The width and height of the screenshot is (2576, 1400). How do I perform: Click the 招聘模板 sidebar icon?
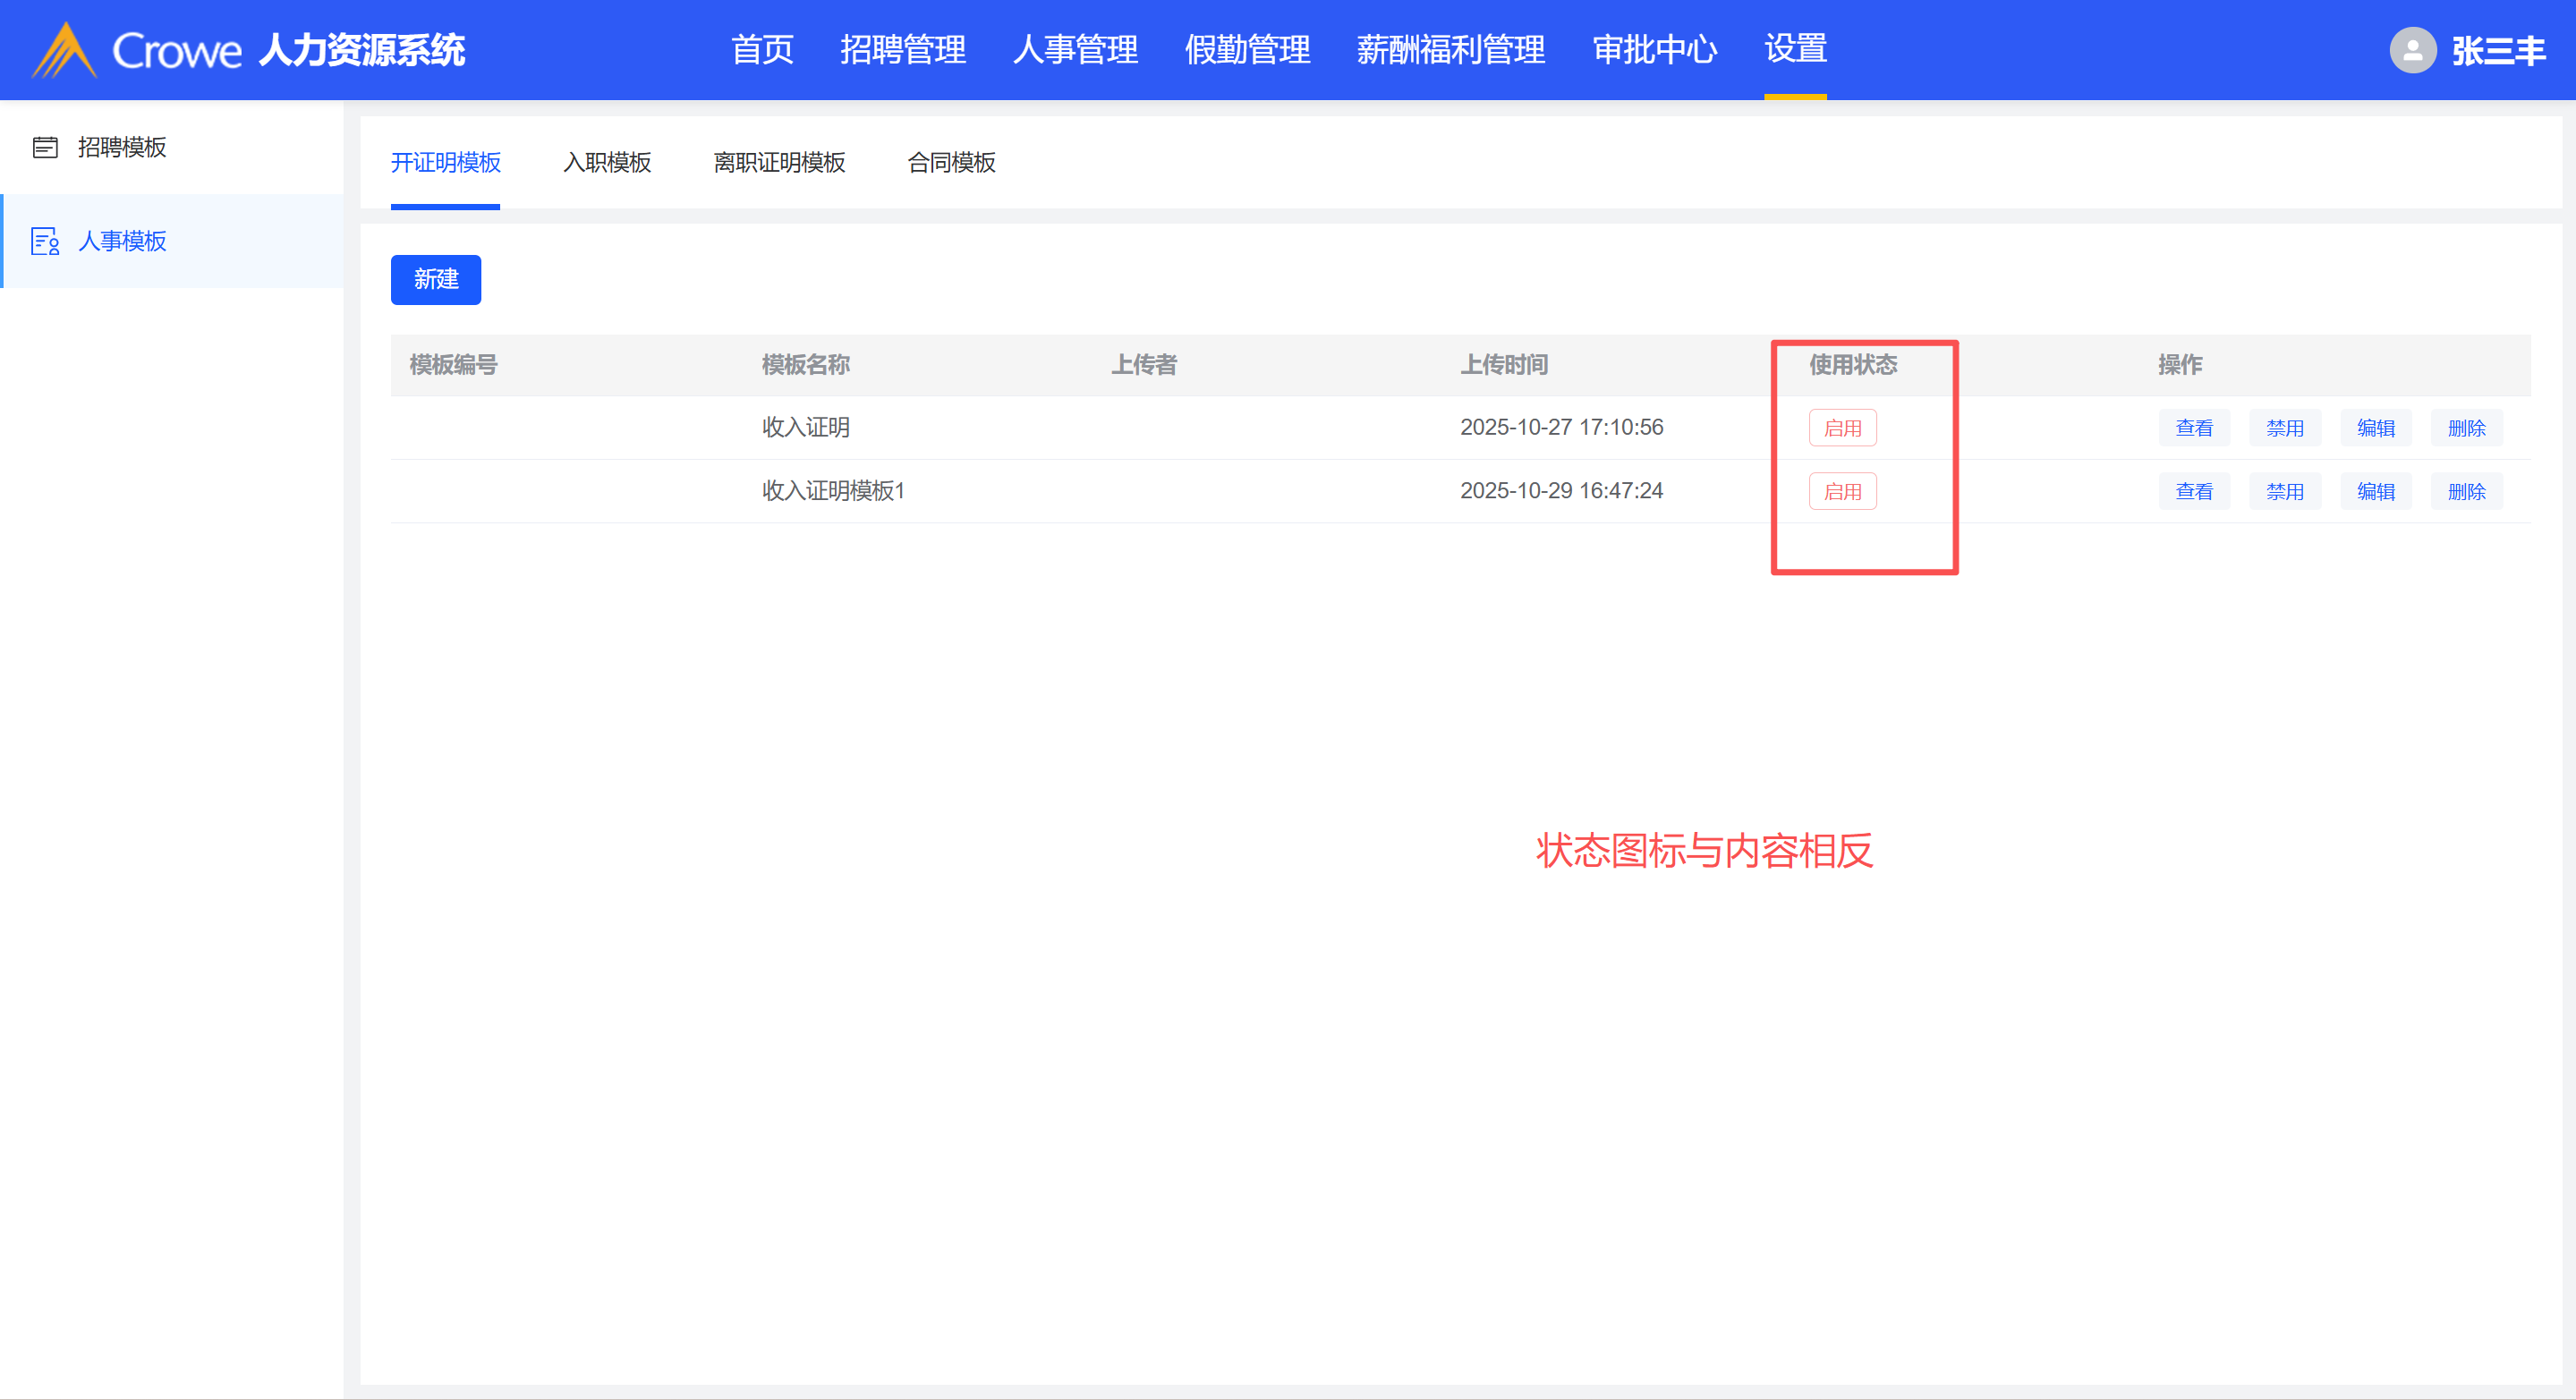(x=45, y=148)
